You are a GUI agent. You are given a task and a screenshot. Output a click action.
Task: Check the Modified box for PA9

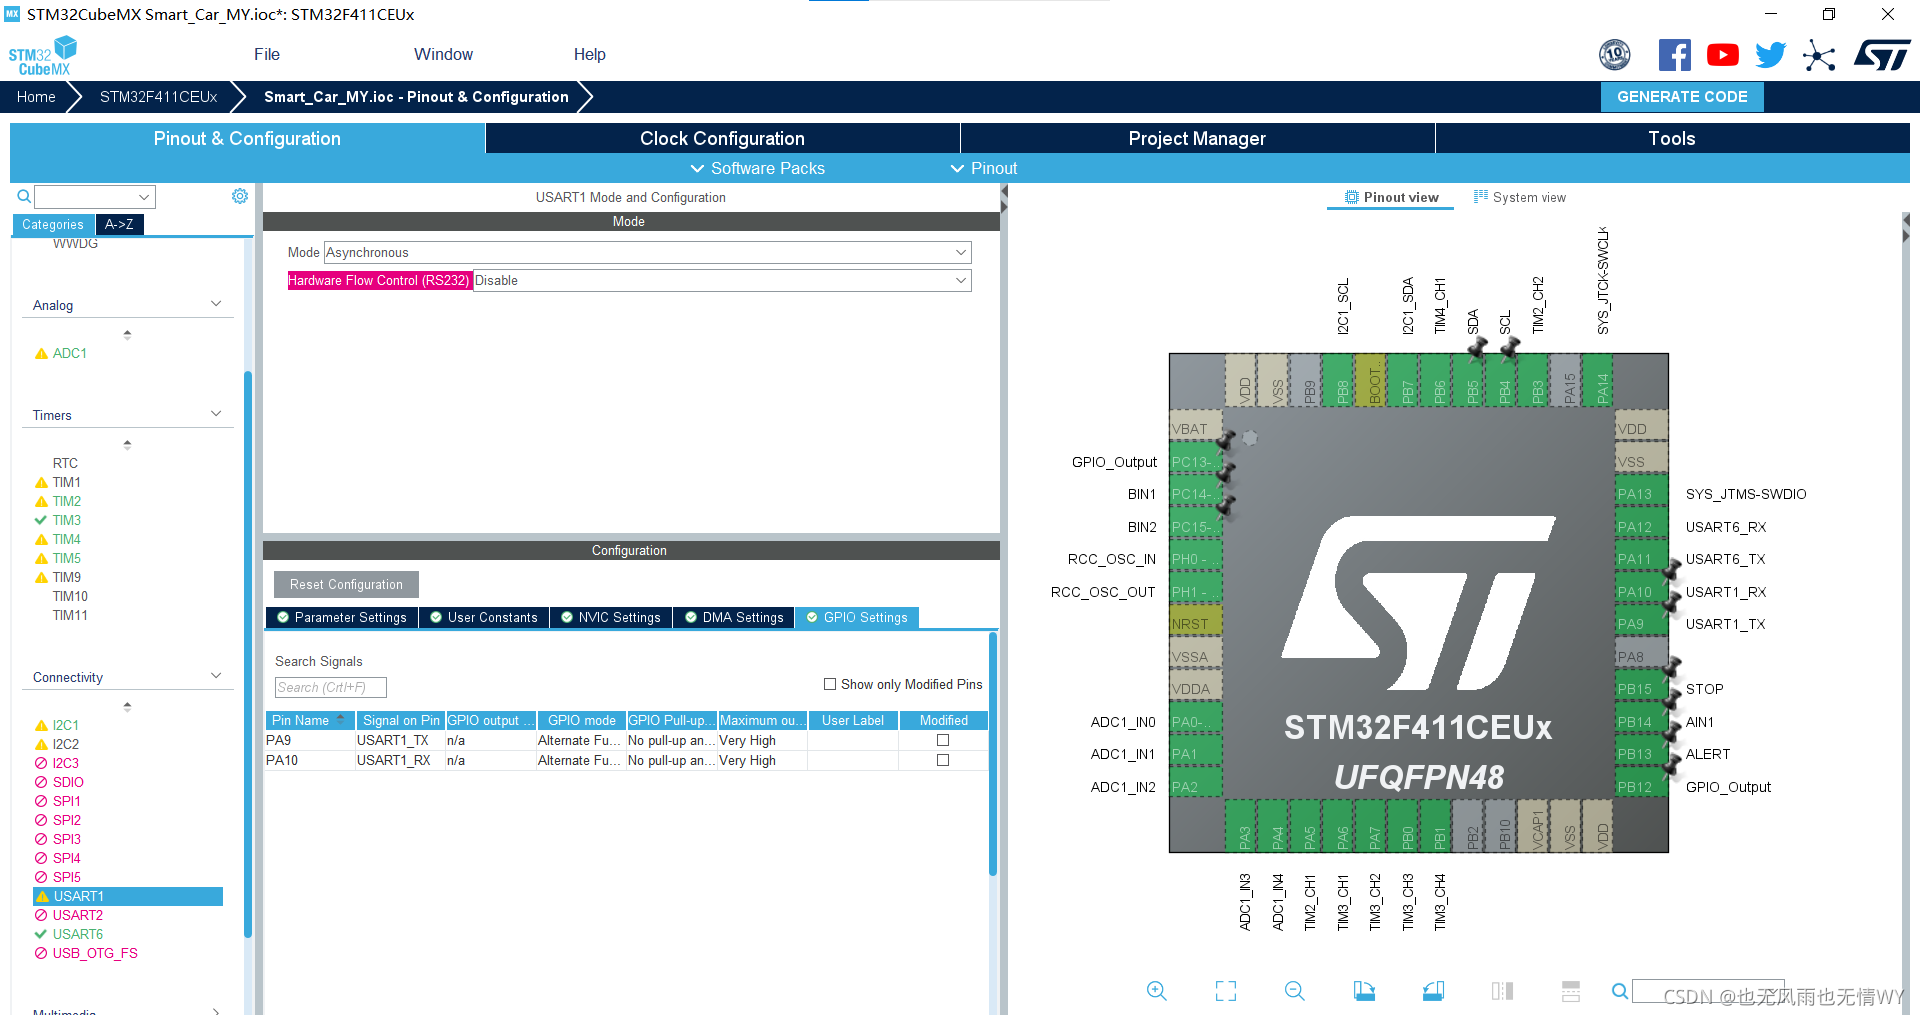pyautogui.click(x=943, y=740)
